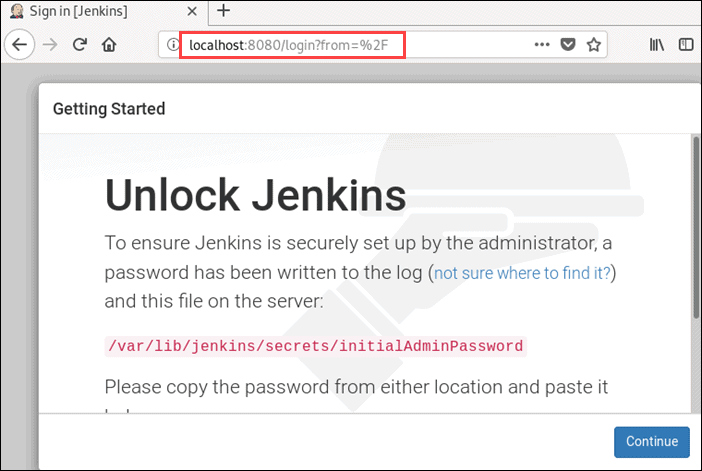Bookmark this page with the star icon
This screenshot has height=471, width=702.
[x=594, y=44]
